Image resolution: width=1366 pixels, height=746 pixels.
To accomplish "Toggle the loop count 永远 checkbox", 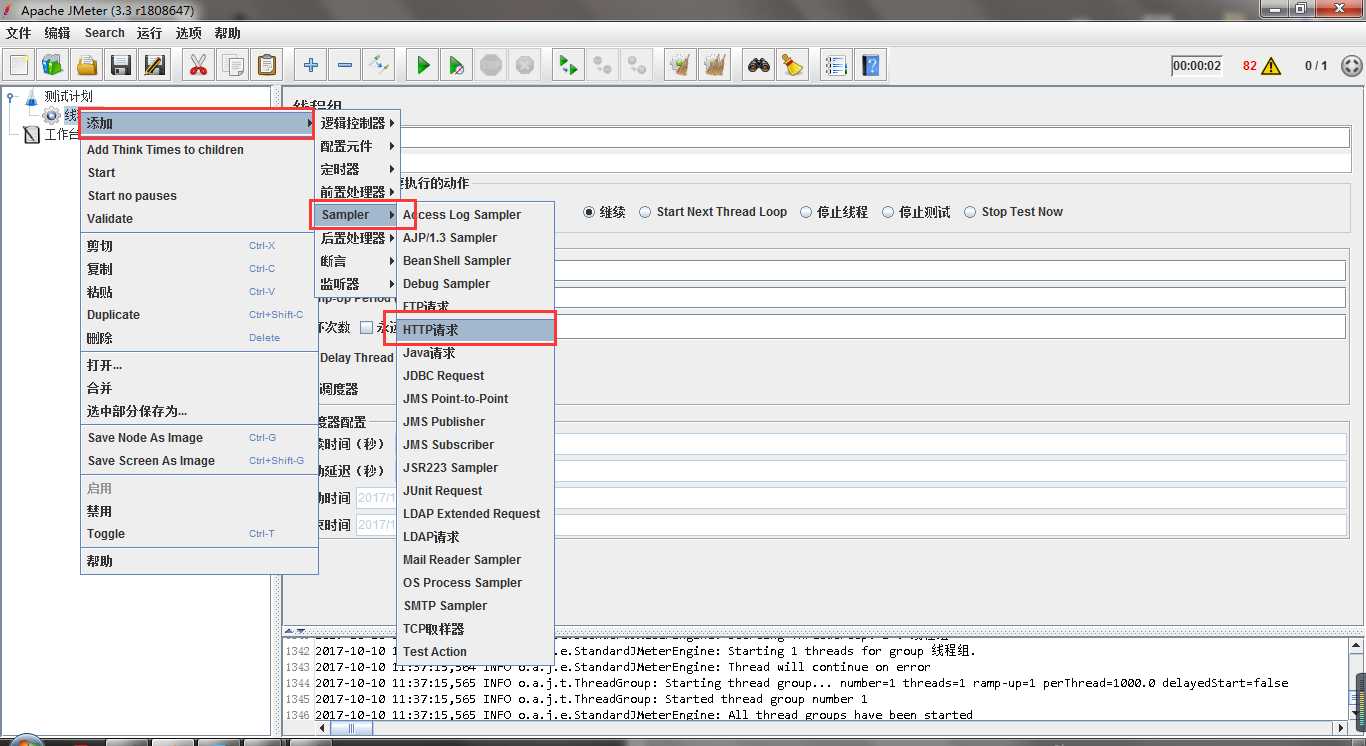I will [x=366, y=327].
